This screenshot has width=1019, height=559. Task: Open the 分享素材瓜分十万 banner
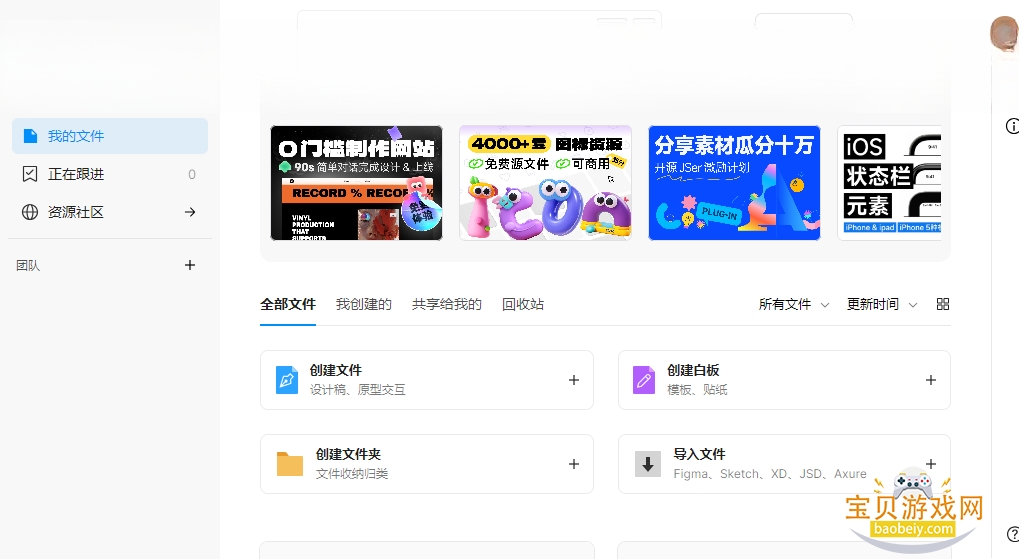click(734, 183)
